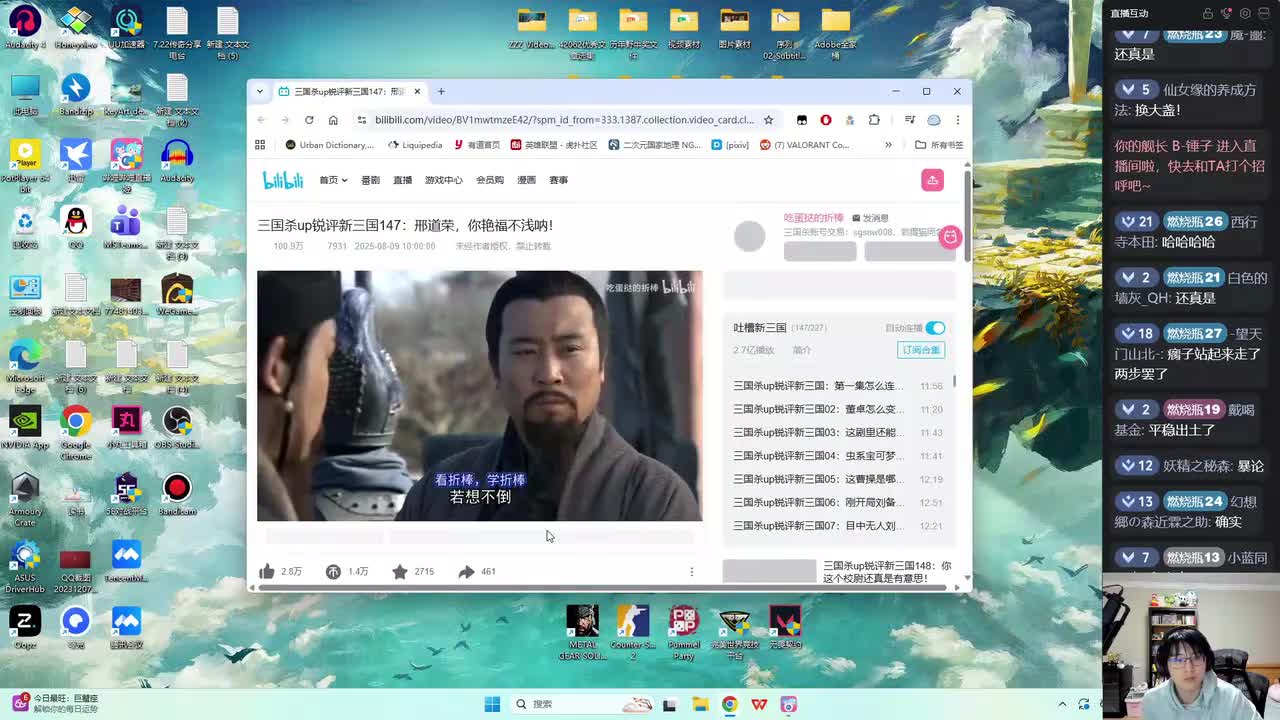
Task: Open a new Chrome tab
Action: pyautogui.click(x=440, y=91)
